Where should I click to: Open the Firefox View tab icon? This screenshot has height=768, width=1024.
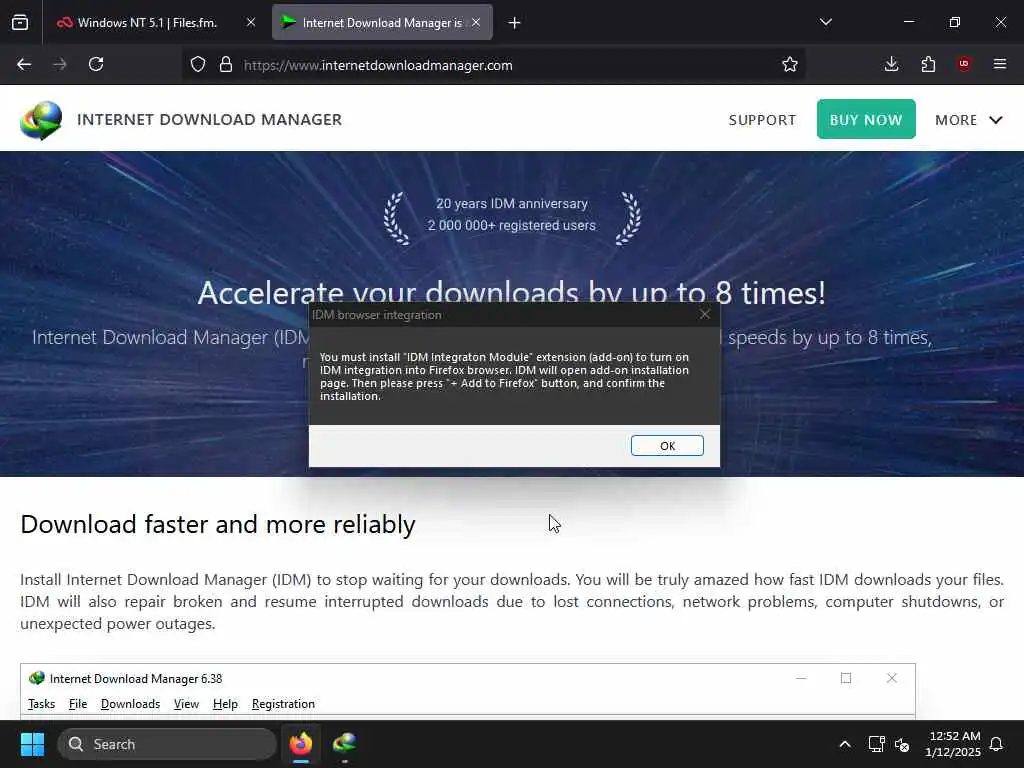[20, 22]
